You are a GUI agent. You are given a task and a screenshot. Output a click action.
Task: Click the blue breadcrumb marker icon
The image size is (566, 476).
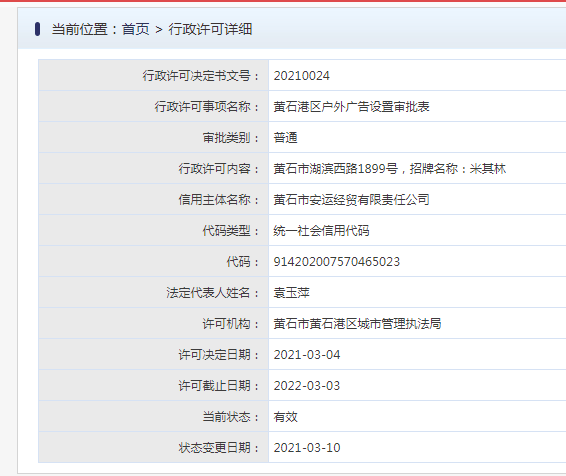coord(37,29)
